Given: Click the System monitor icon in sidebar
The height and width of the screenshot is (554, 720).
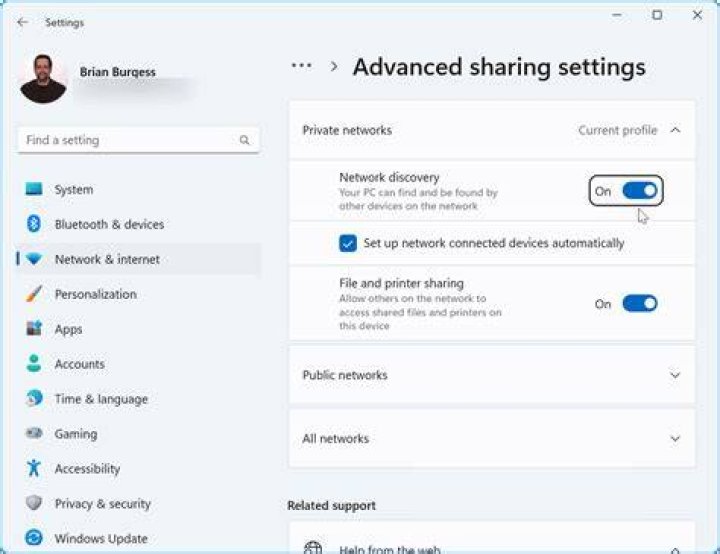Looking at the screenshot, I should tap(34, 189).
